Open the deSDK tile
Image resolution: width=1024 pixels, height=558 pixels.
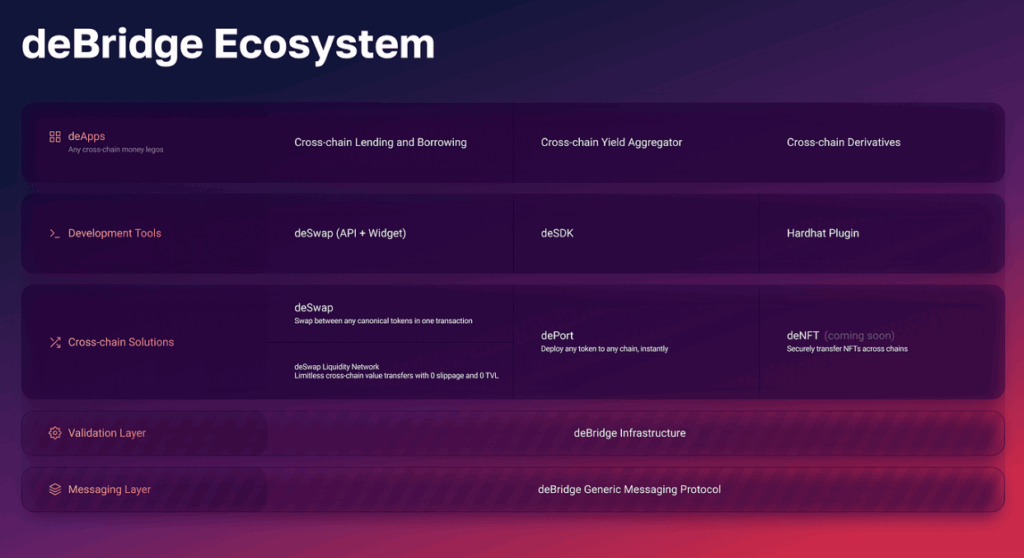point(557,233)
